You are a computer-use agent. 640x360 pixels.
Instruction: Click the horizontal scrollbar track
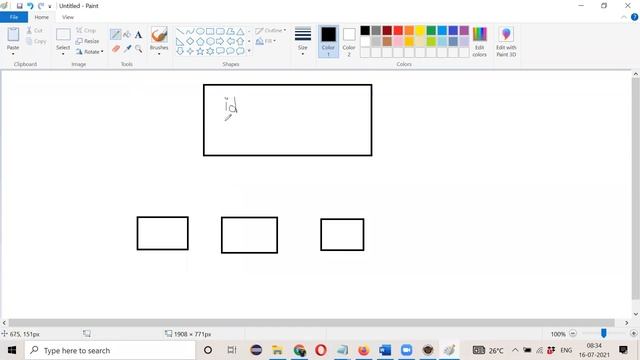(x=312, y=323)
